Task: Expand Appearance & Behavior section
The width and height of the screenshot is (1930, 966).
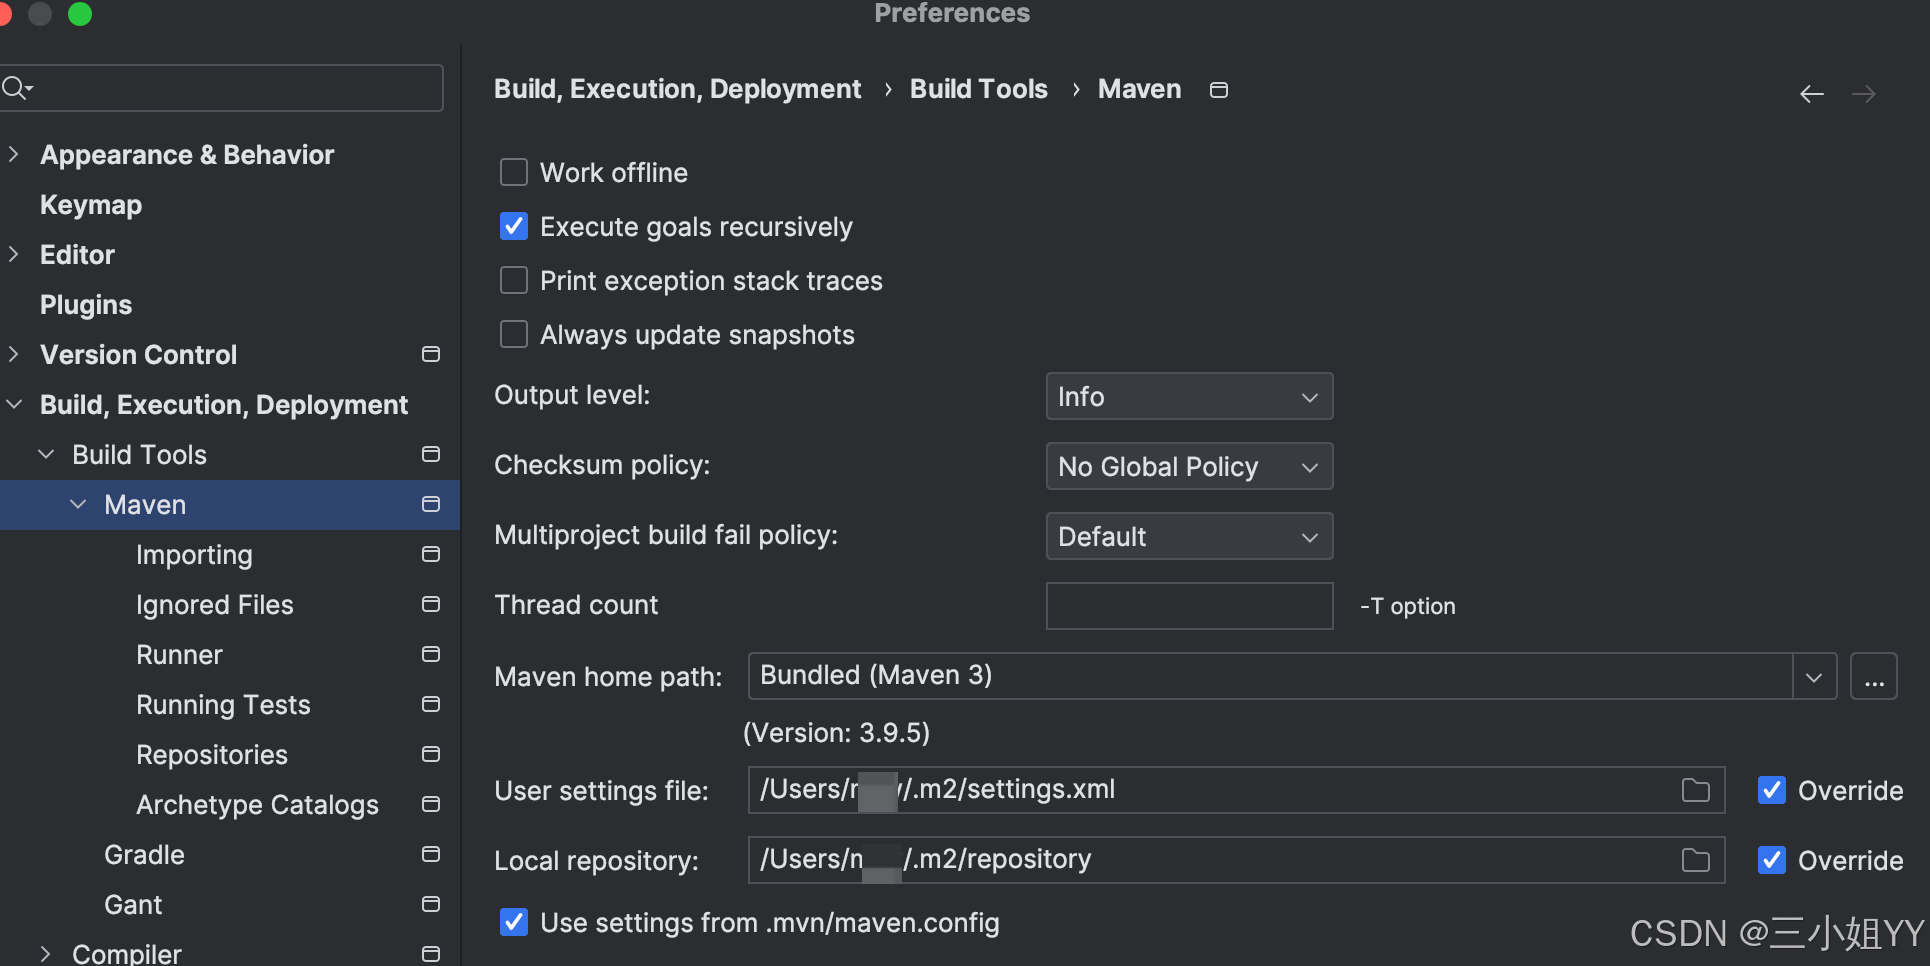Action: coord(14,154)
